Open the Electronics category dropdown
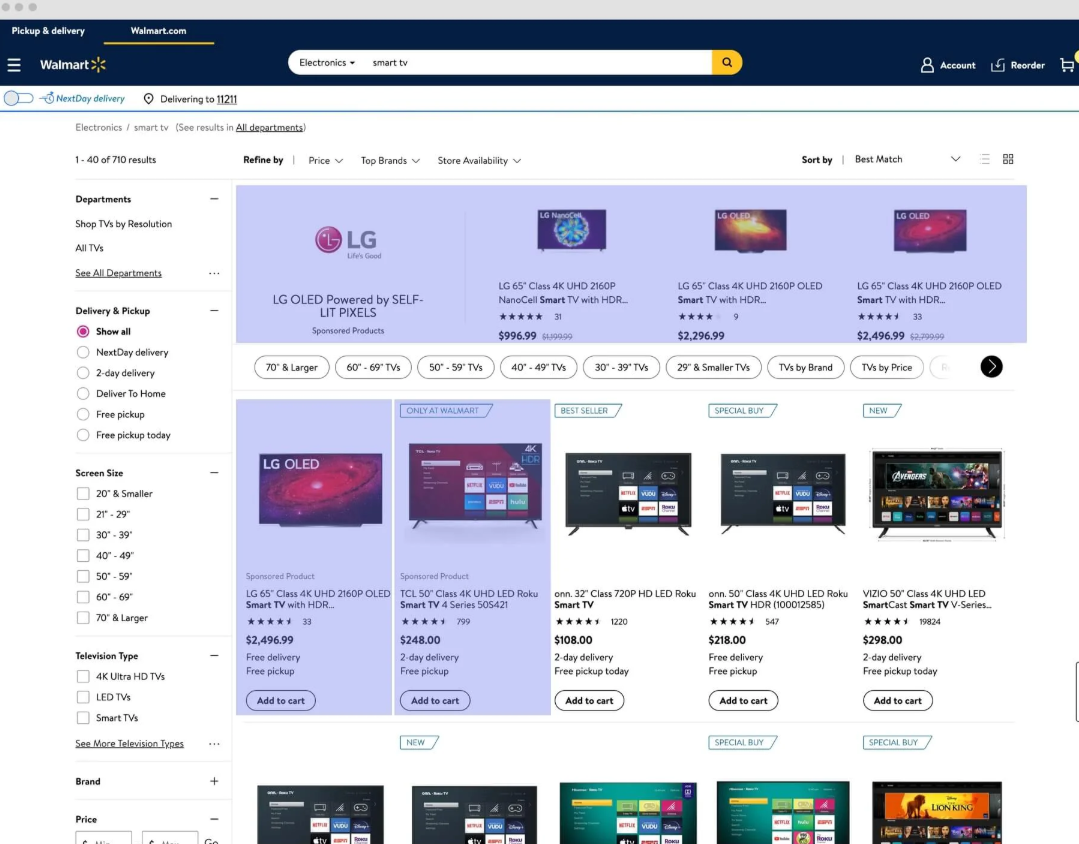Viewport: 1079px width, 844px height. [327, 63]
